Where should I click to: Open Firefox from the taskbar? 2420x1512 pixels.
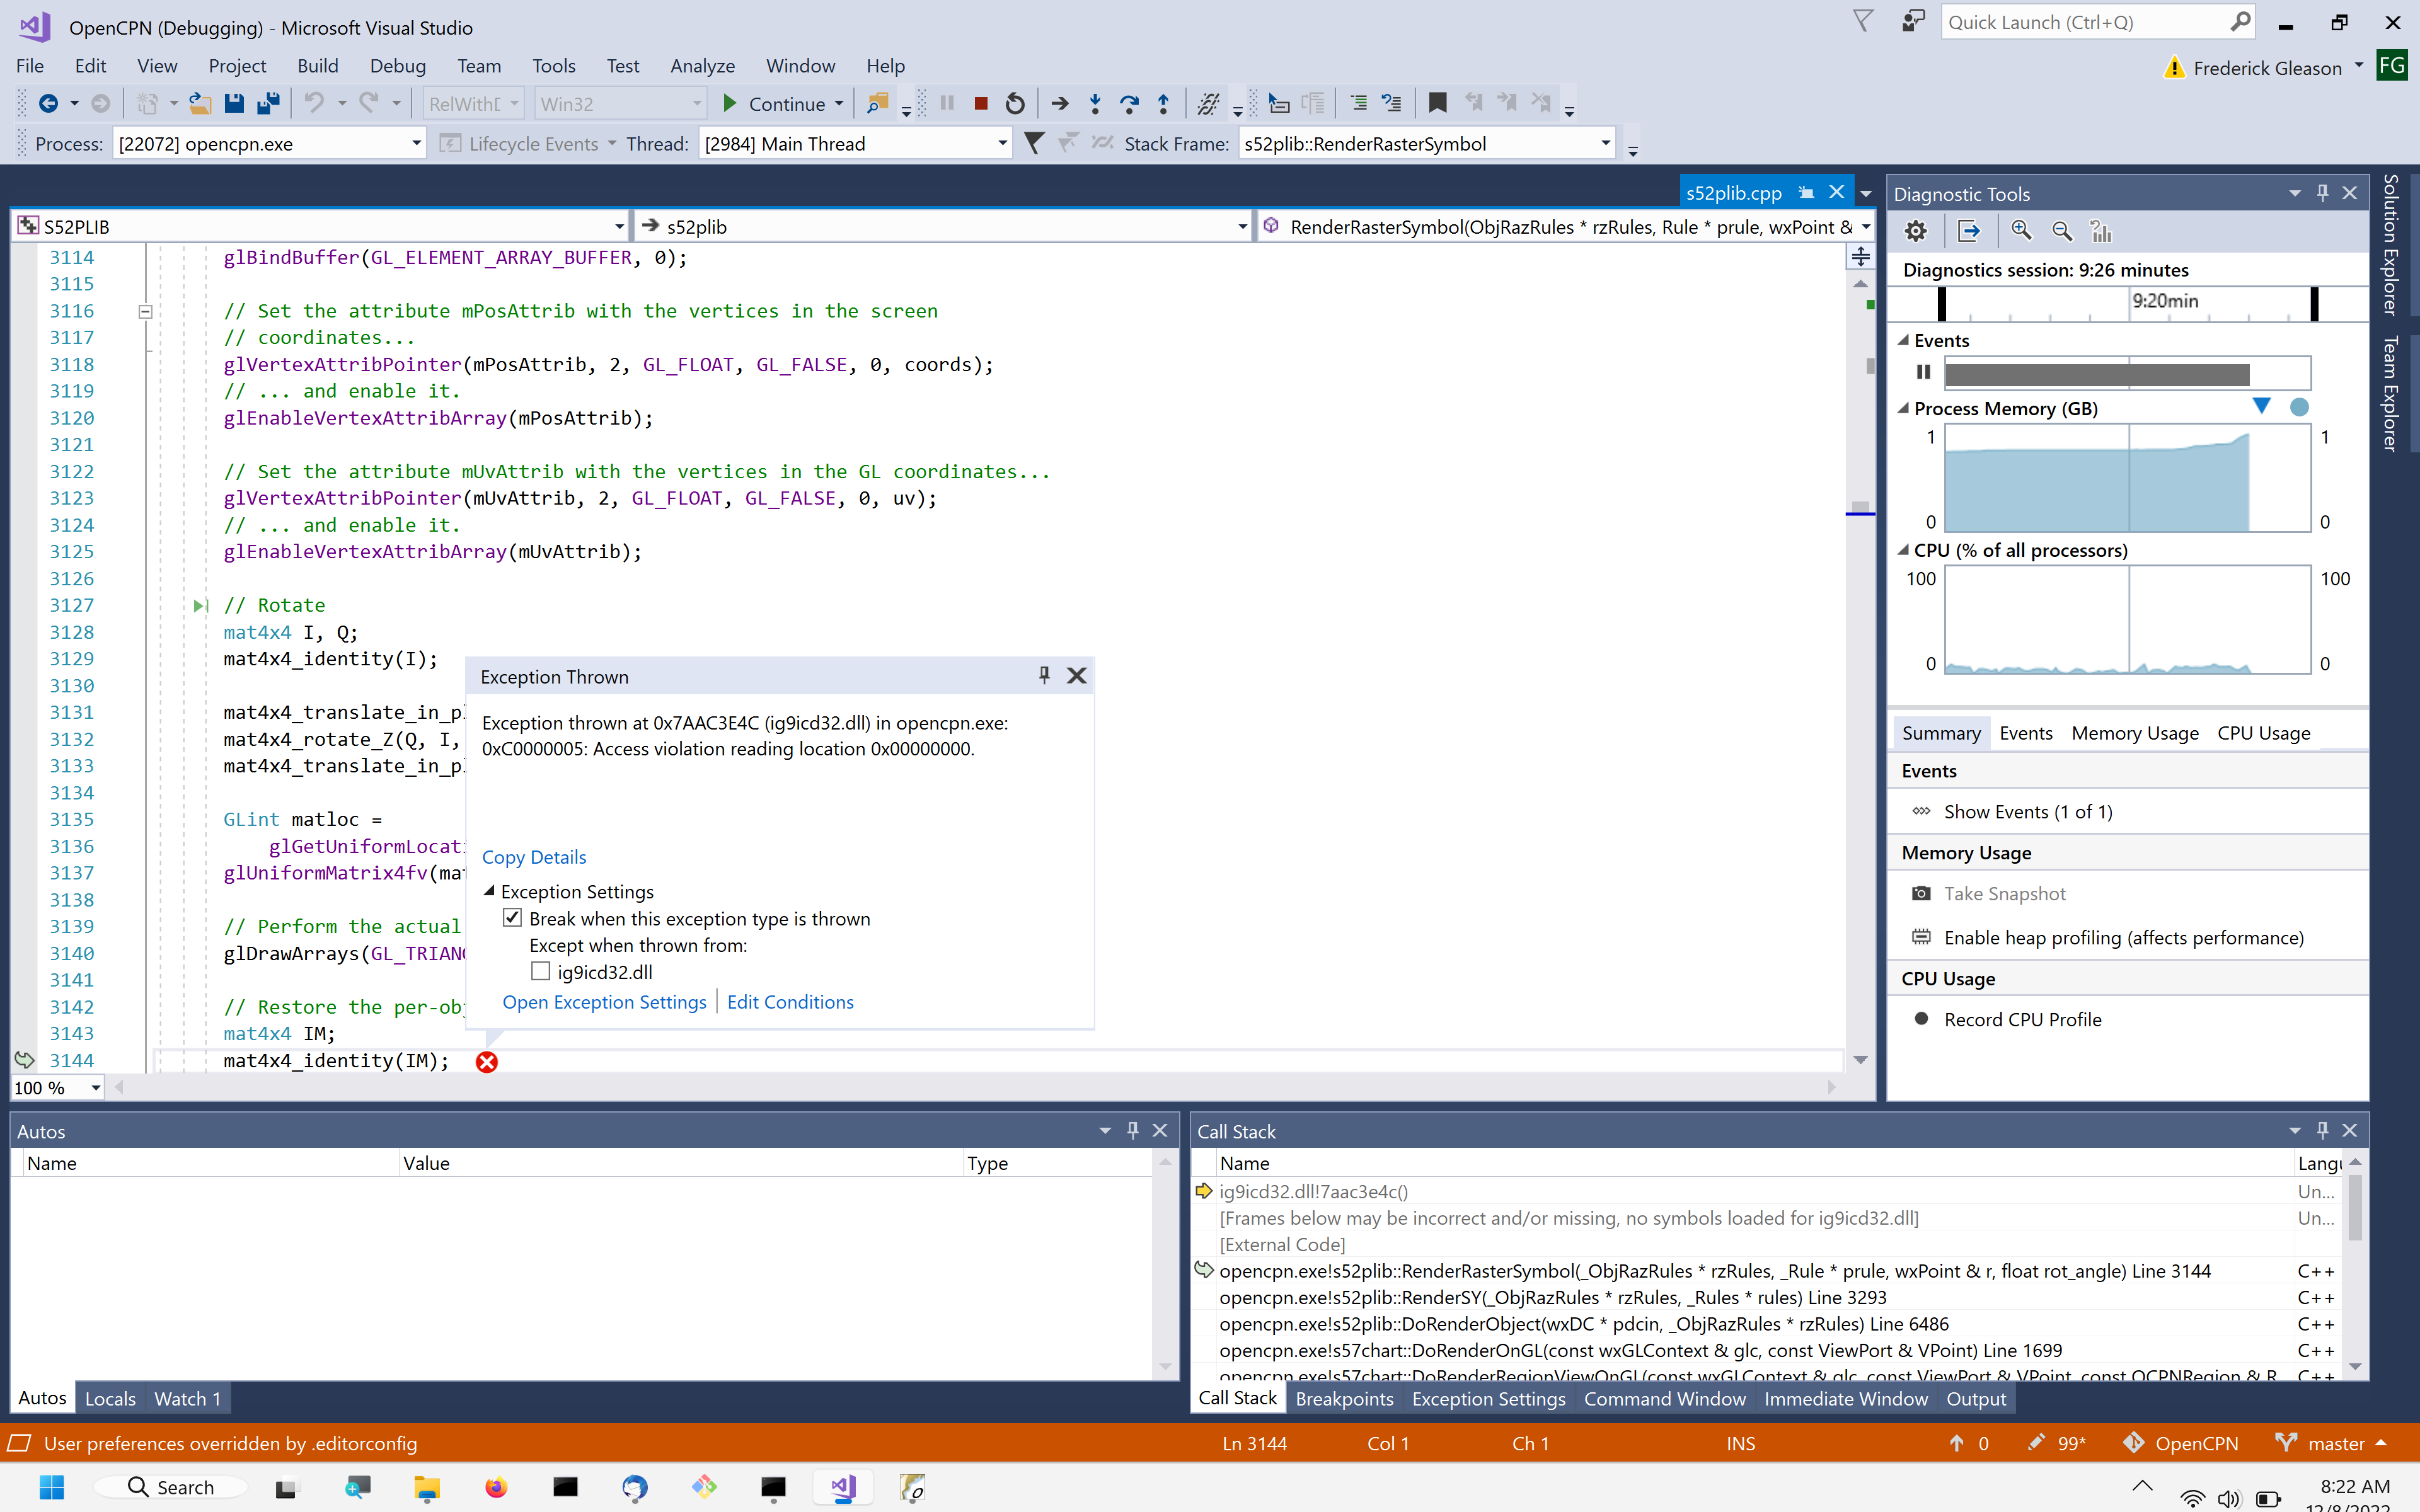click(496, 1487)
